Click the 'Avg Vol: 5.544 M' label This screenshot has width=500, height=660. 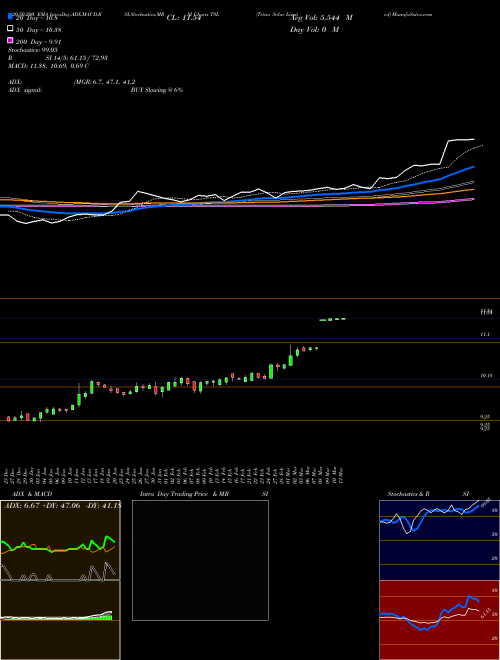tap(321, 18)
